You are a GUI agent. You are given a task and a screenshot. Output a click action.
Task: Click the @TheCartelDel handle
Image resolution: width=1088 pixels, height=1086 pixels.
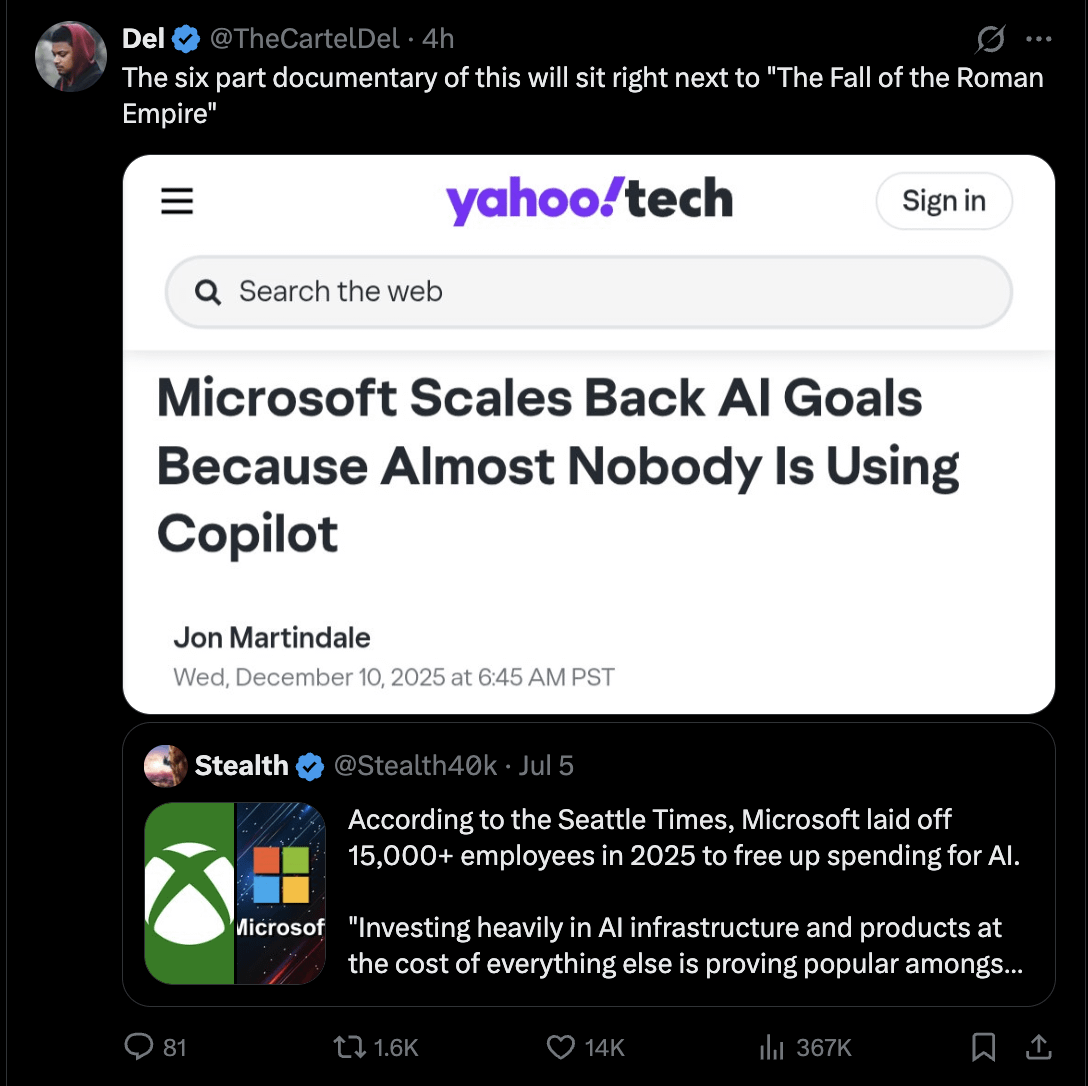pyautogui.click(x=303, y=39)
